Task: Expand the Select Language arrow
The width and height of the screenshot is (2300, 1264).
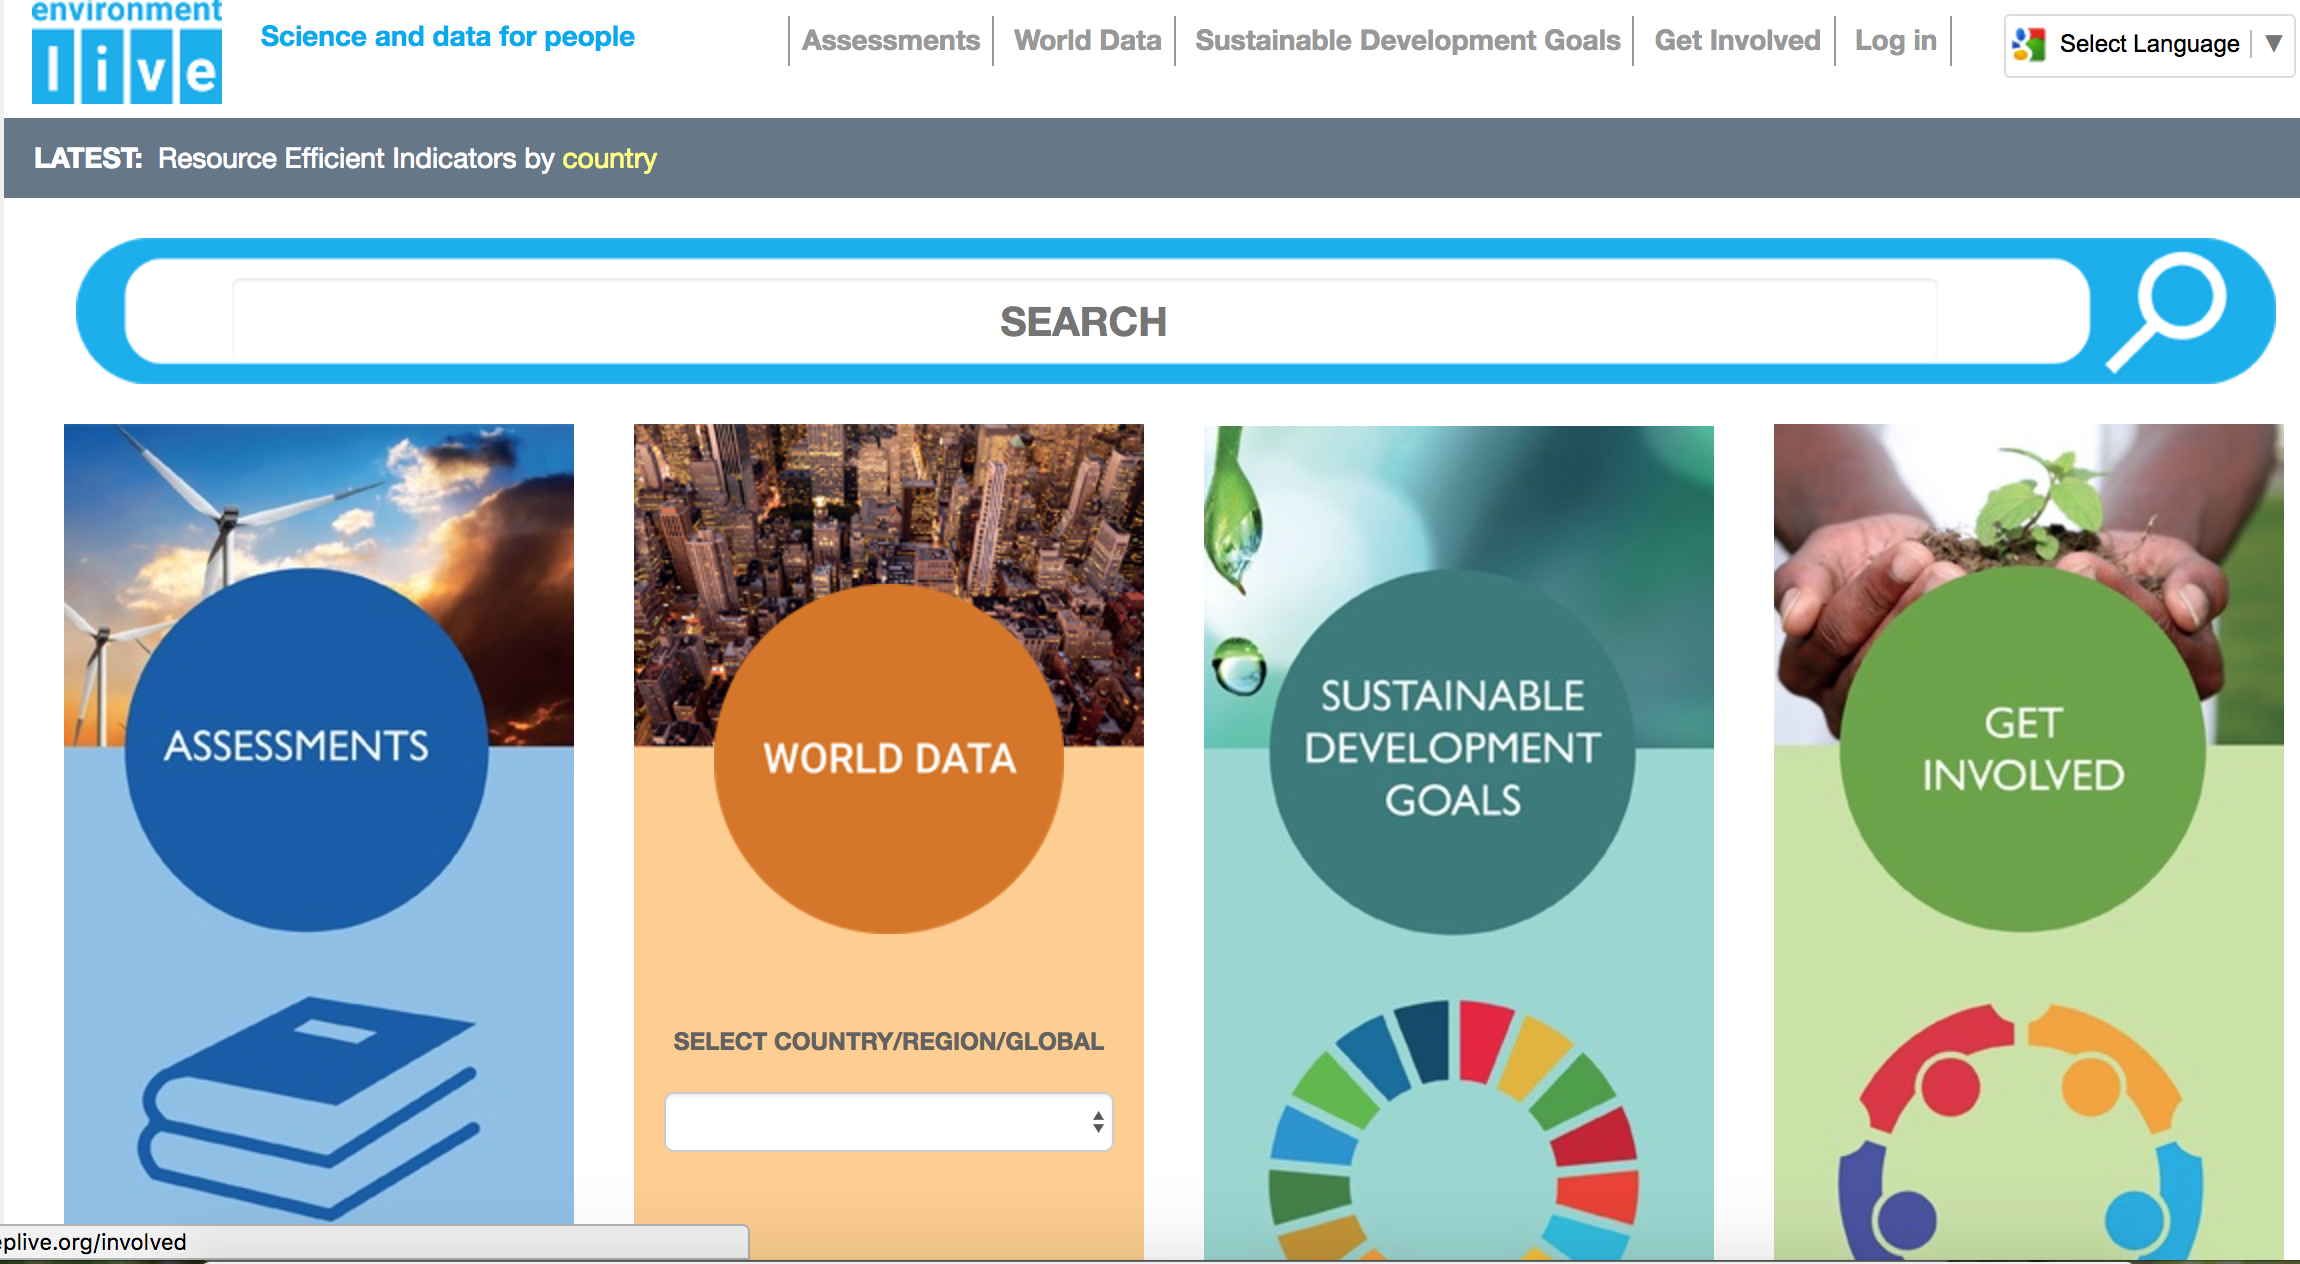Action: pos(2274,44)
